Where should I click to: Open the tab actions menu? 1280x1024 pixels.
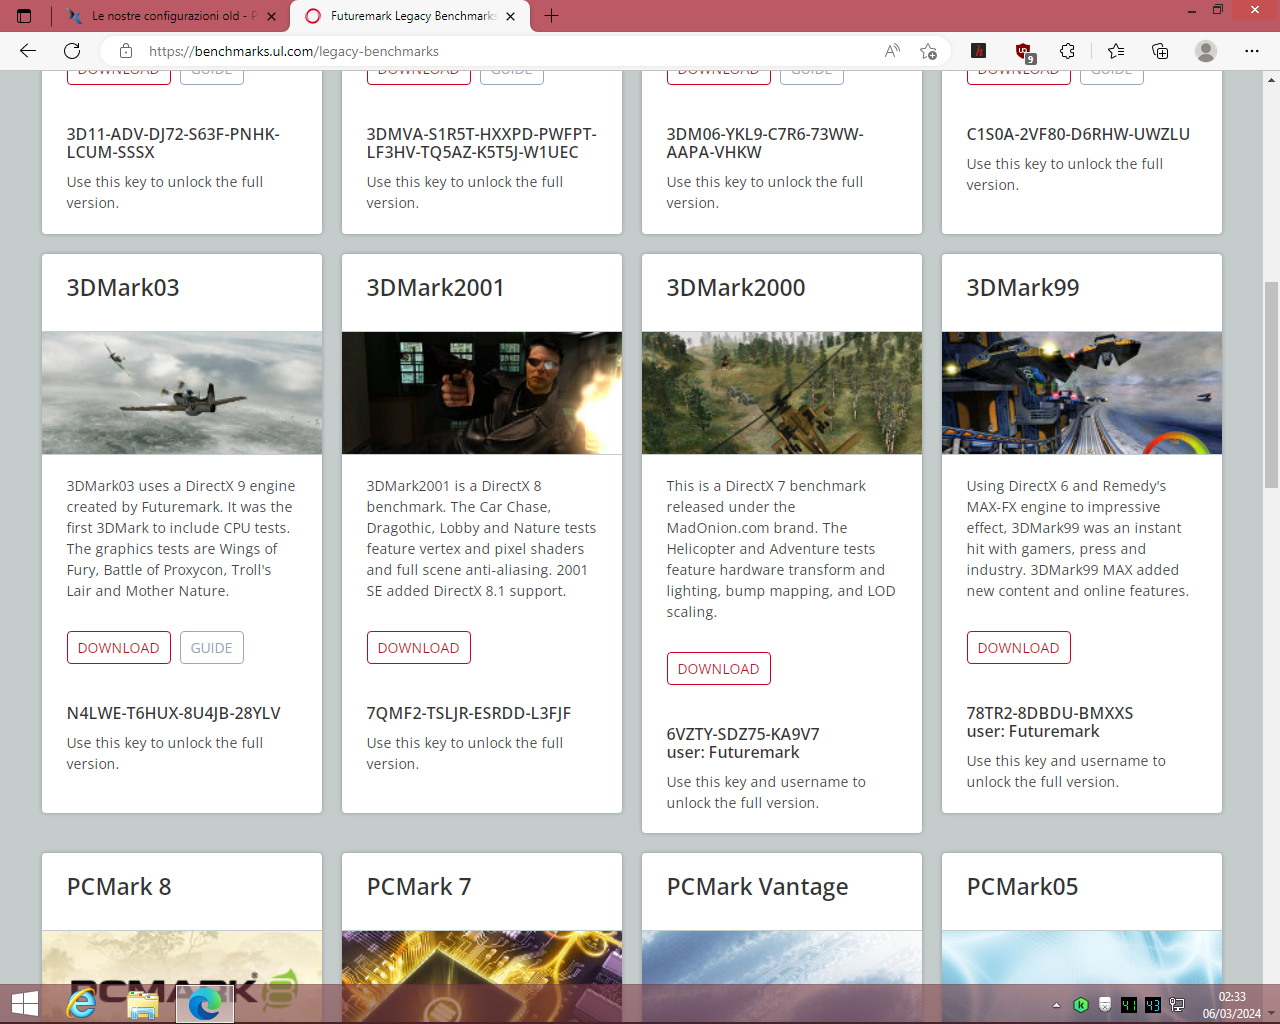[24, 16]
